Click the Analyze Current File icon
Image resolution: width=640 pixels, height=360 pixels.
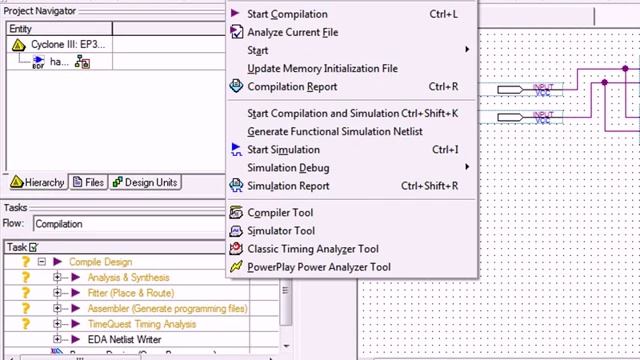point(236,32)
